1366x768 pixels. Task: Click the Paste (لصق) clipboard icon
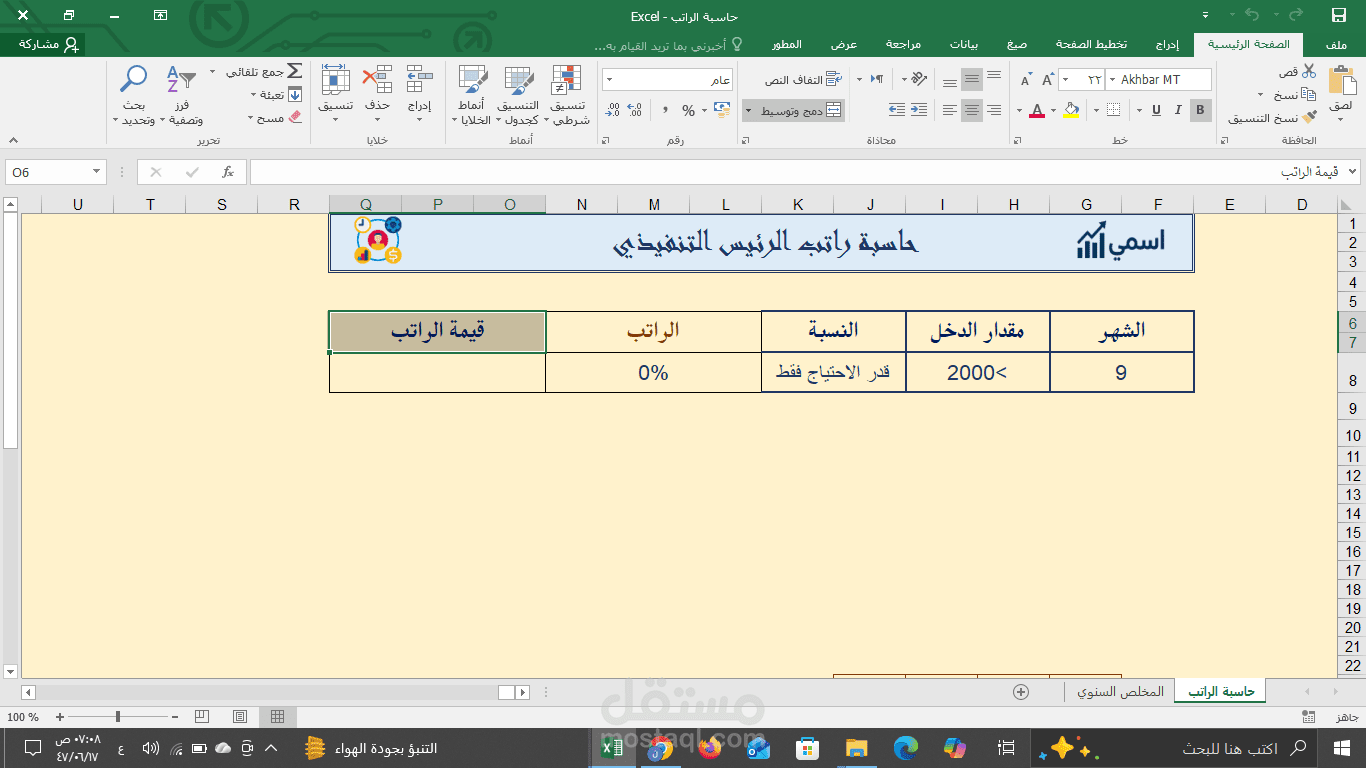[x=1342, y=80]
